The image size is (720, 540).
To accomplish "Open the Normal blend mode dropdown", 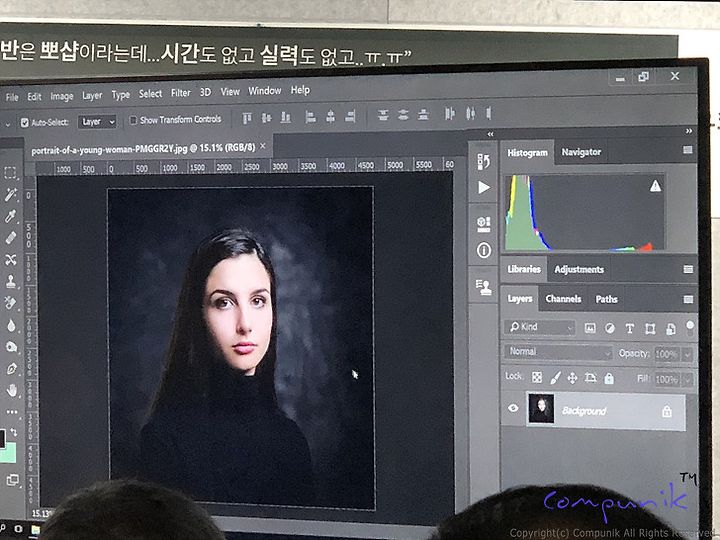I will tap(558, 352).
